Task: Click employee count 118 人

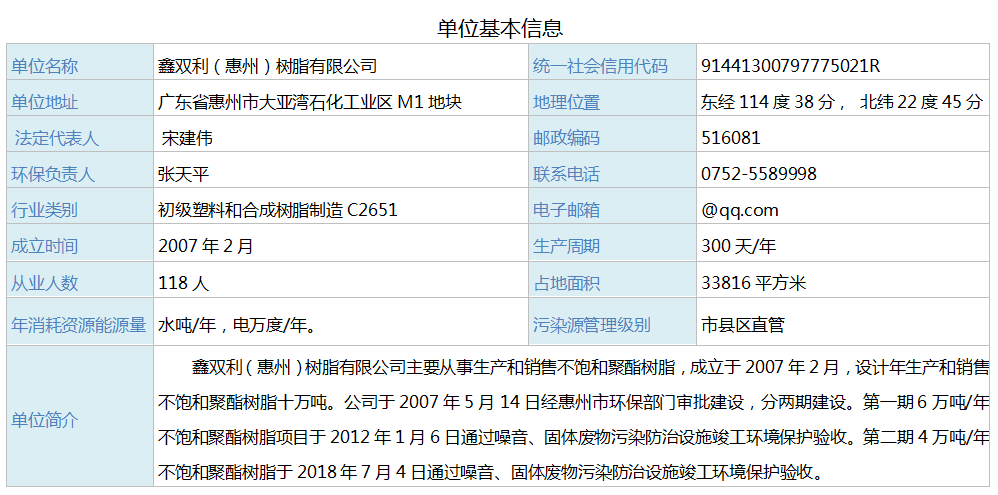Action: point(183,283)
